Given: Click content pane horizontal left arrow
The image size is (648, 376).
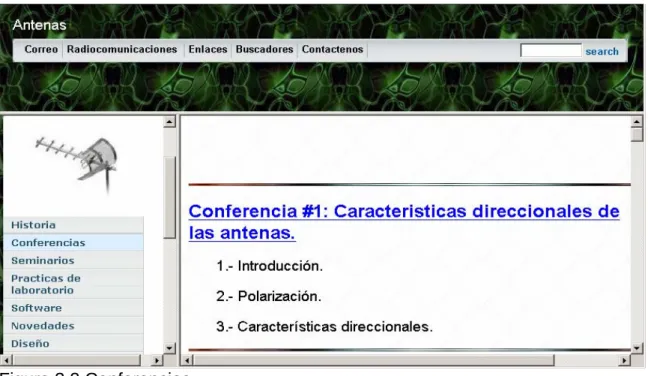Looking at the screenshot, I should (187, 361).
